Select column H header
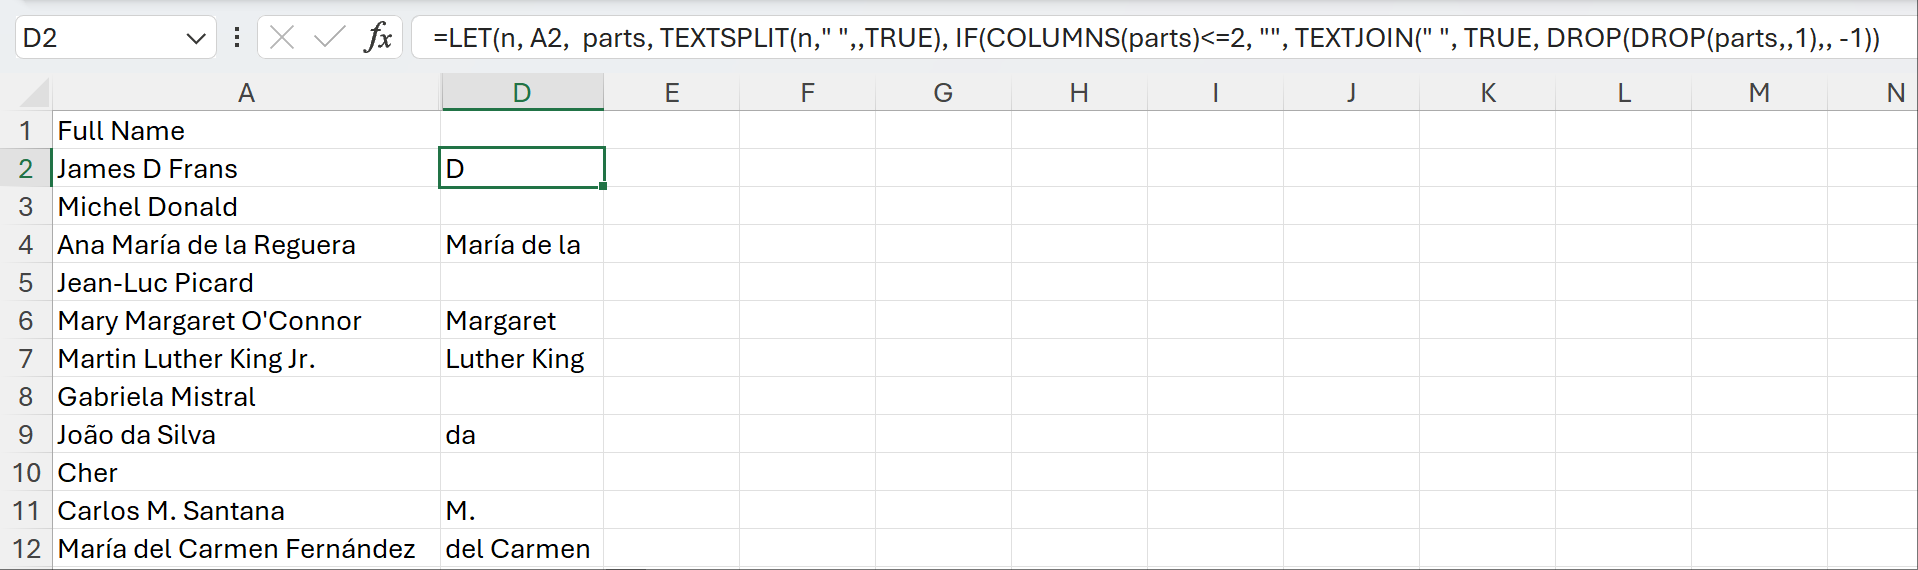This screenshot has height=570, width=1918. [1078, 93]
